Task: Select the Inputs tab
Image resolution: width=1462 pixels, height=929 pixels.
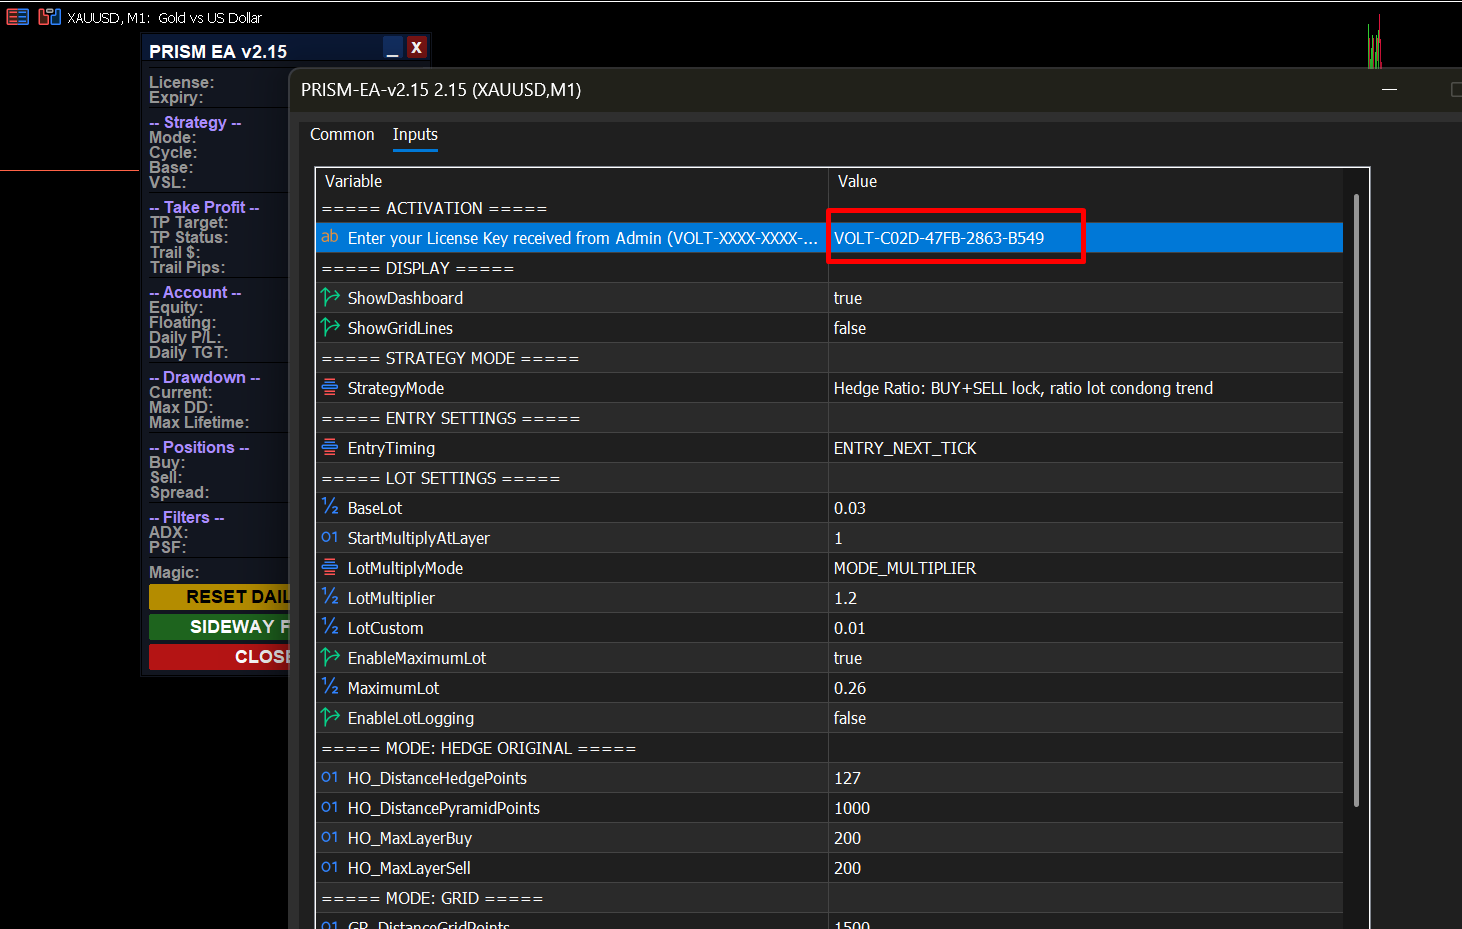Action: click(415, 134)
